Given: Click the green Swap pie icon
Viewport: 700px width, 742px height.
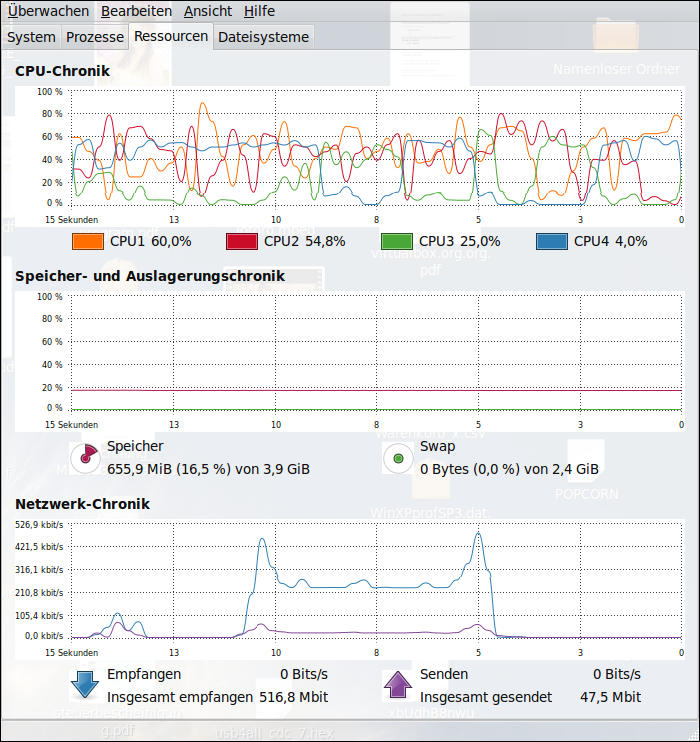Looking at the screenshot, I should [399, 458].
